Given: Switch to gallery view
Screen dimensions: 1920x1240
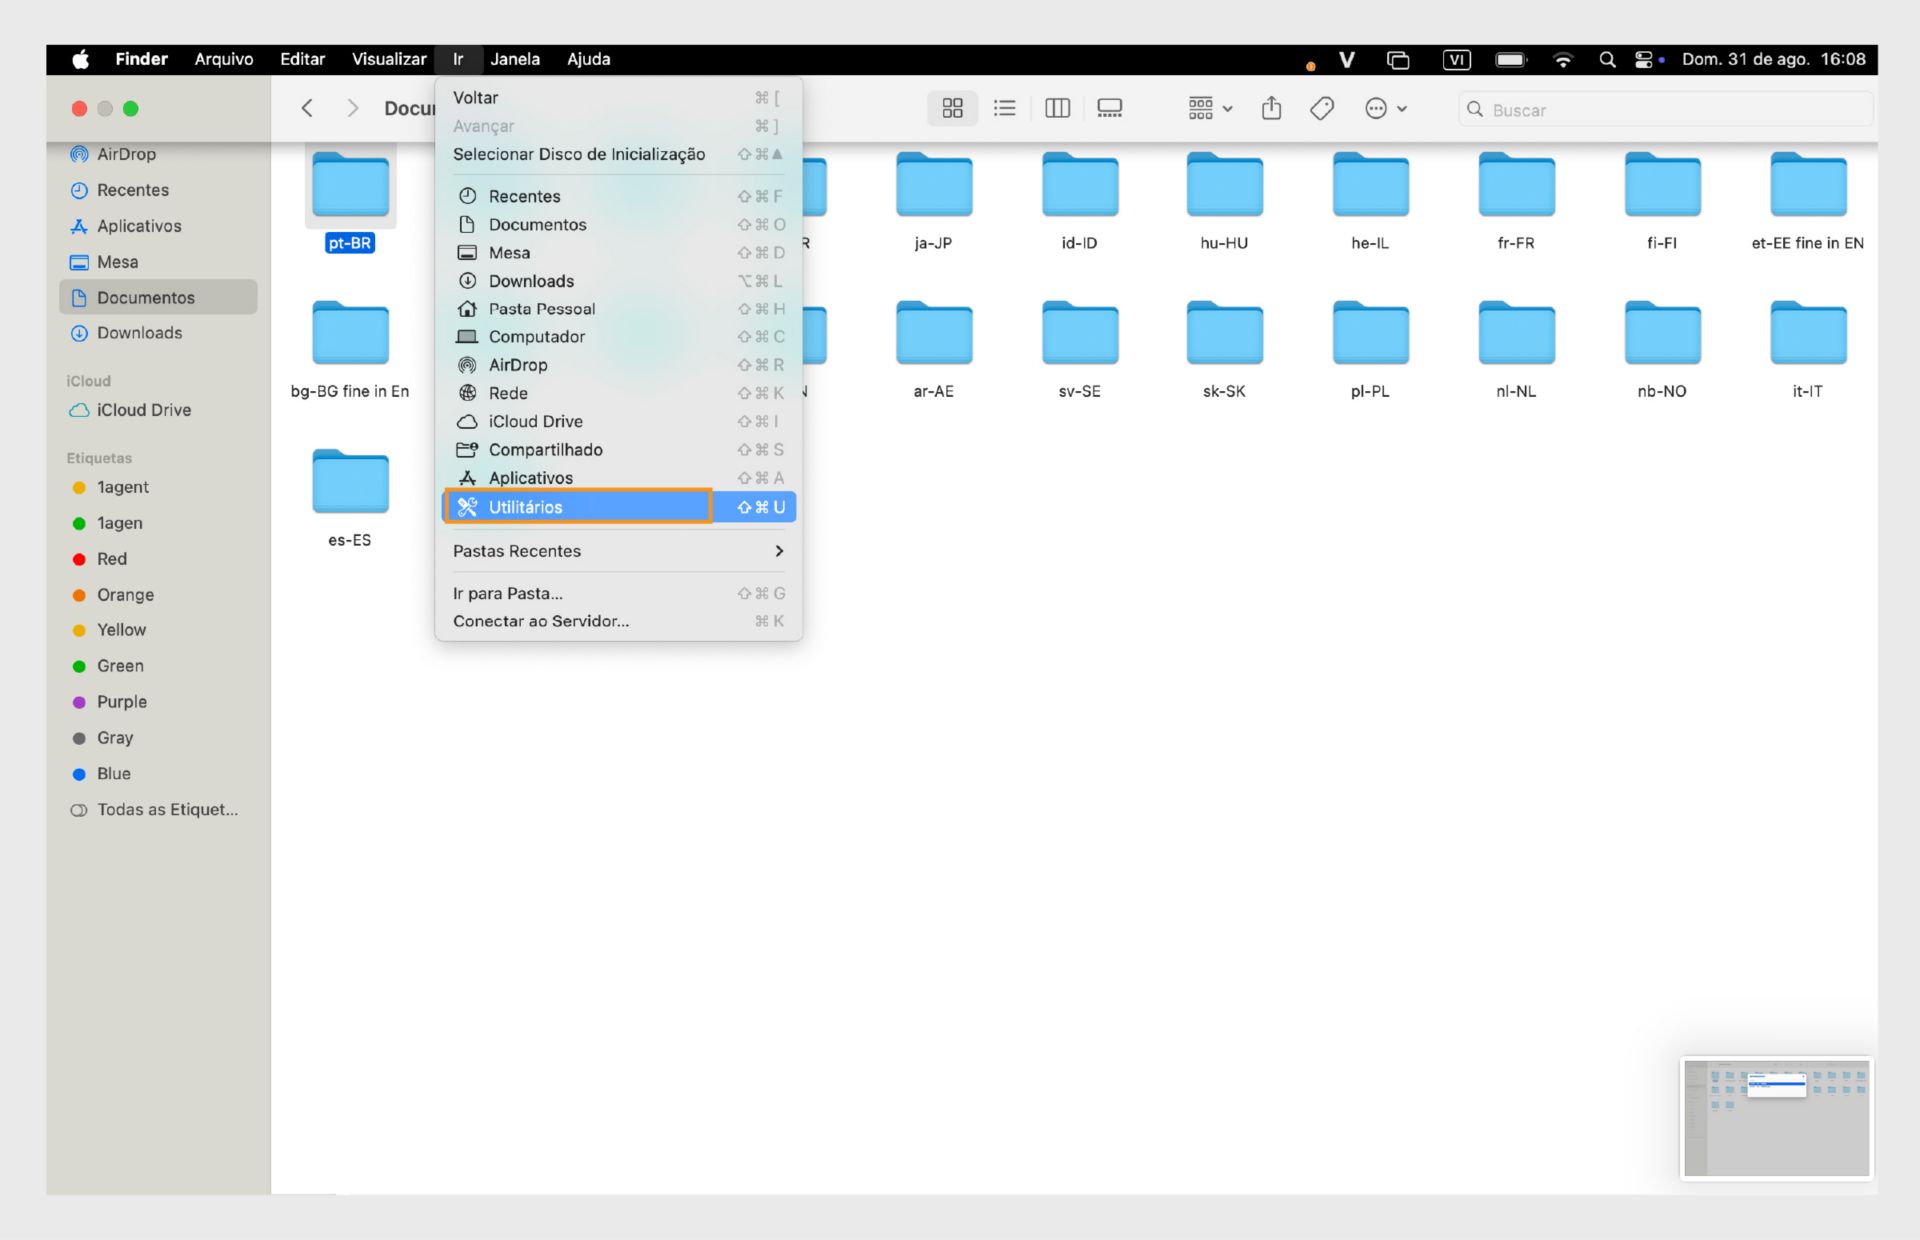Looking at the screenshot, I should pos(1109,108).
